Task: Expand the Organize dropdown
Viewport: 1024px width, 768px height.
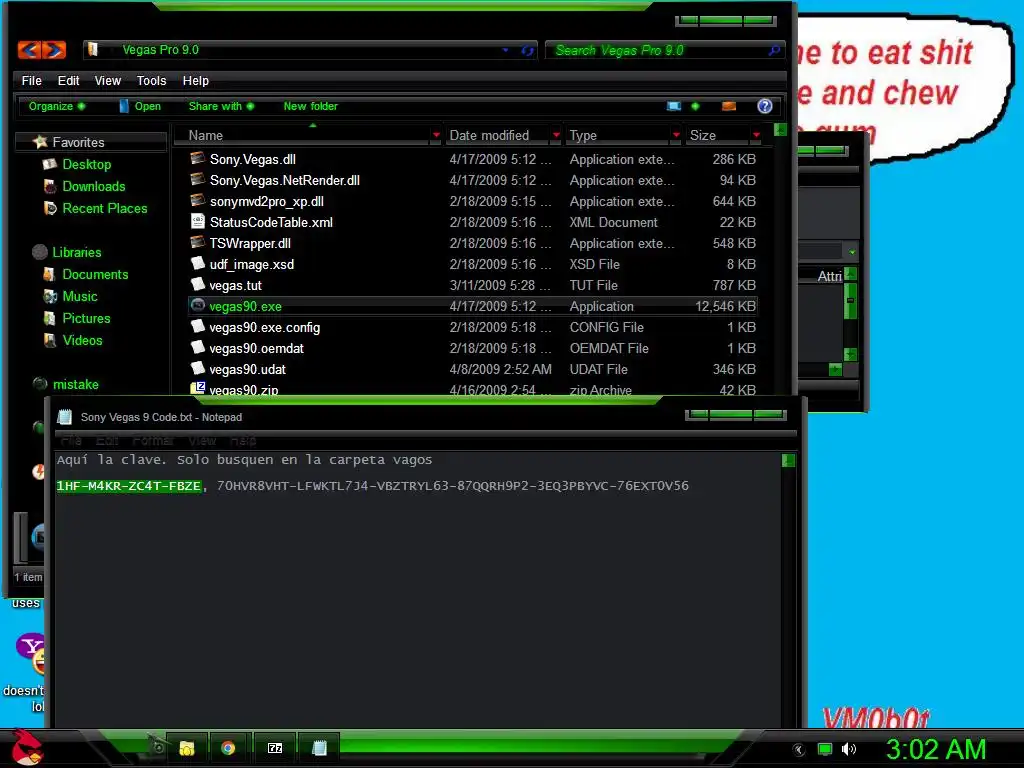Action: tap(57, 106)
